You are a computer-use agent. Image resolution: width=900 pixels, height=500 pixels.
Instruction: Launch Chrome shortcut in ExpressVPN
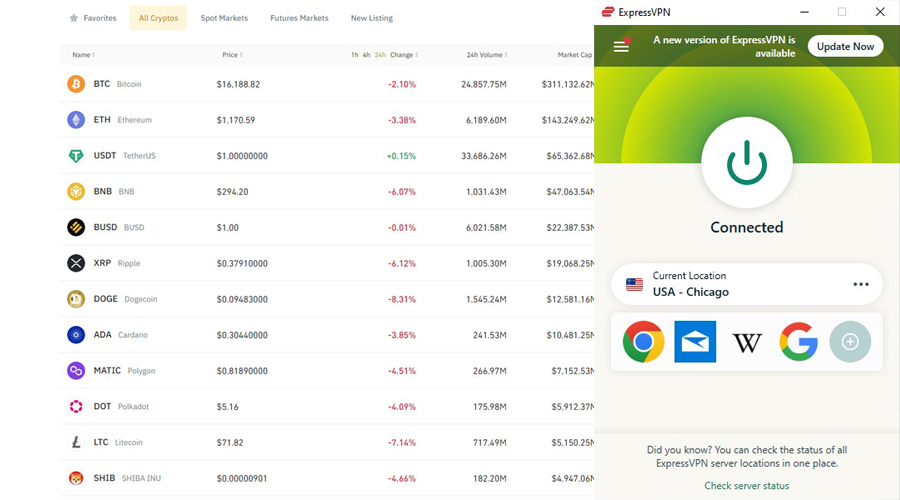(643, 342)
